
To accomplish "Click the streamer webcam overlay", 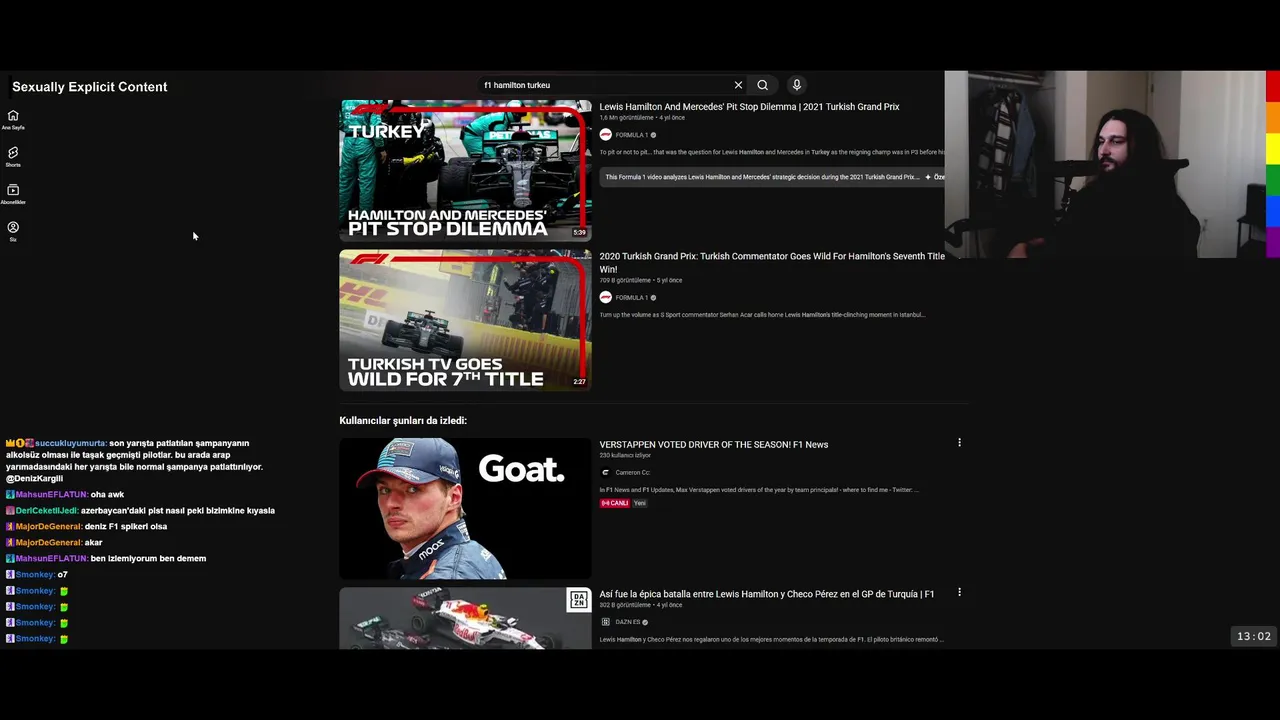I will [1105, 164].
